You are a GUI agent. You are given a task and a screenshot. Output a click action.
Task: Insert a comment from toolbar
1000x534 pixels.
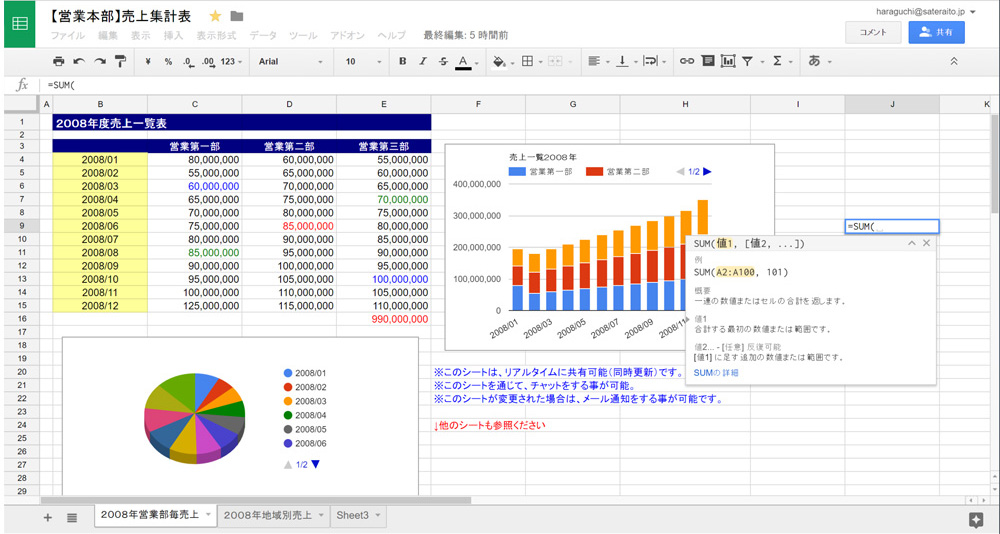[x=707, y=62]
